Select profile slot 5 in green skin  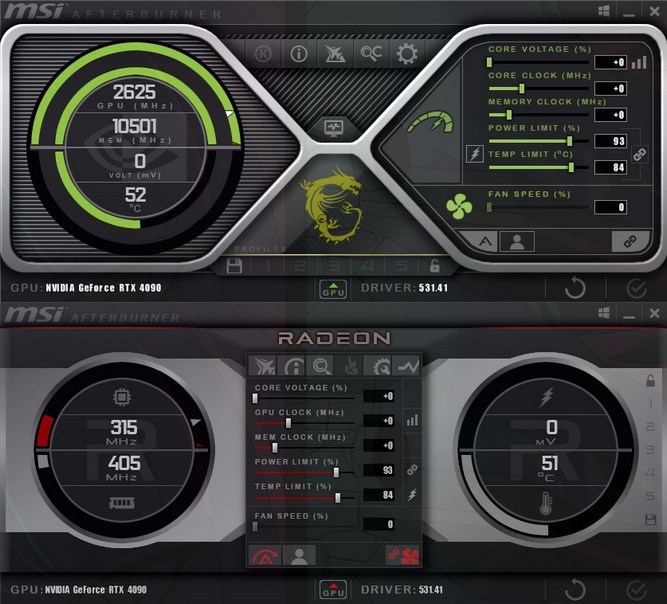pyautogui.click(x=401, y=266)
